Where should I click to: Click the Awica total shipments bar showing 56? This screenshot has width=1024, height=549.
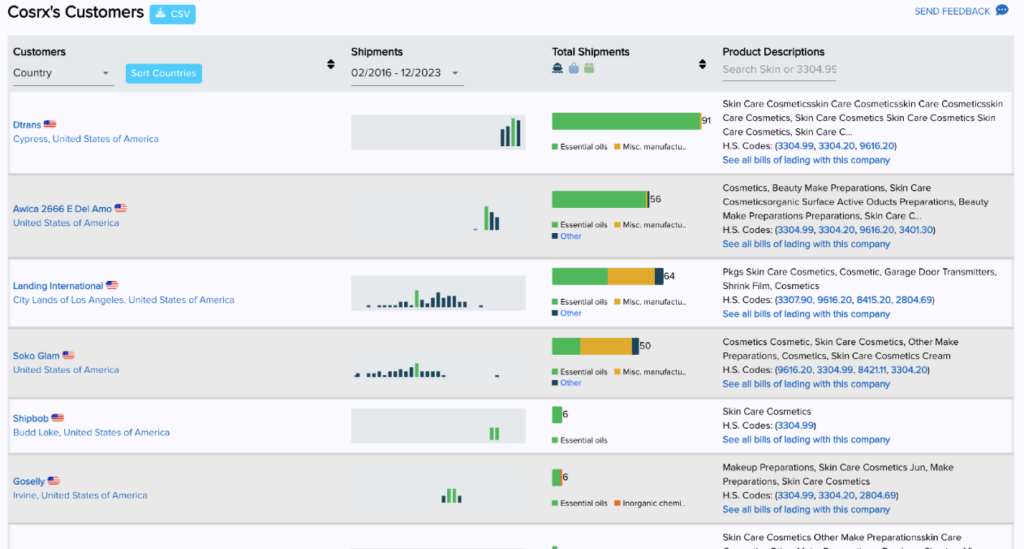[x=600, y=199]
